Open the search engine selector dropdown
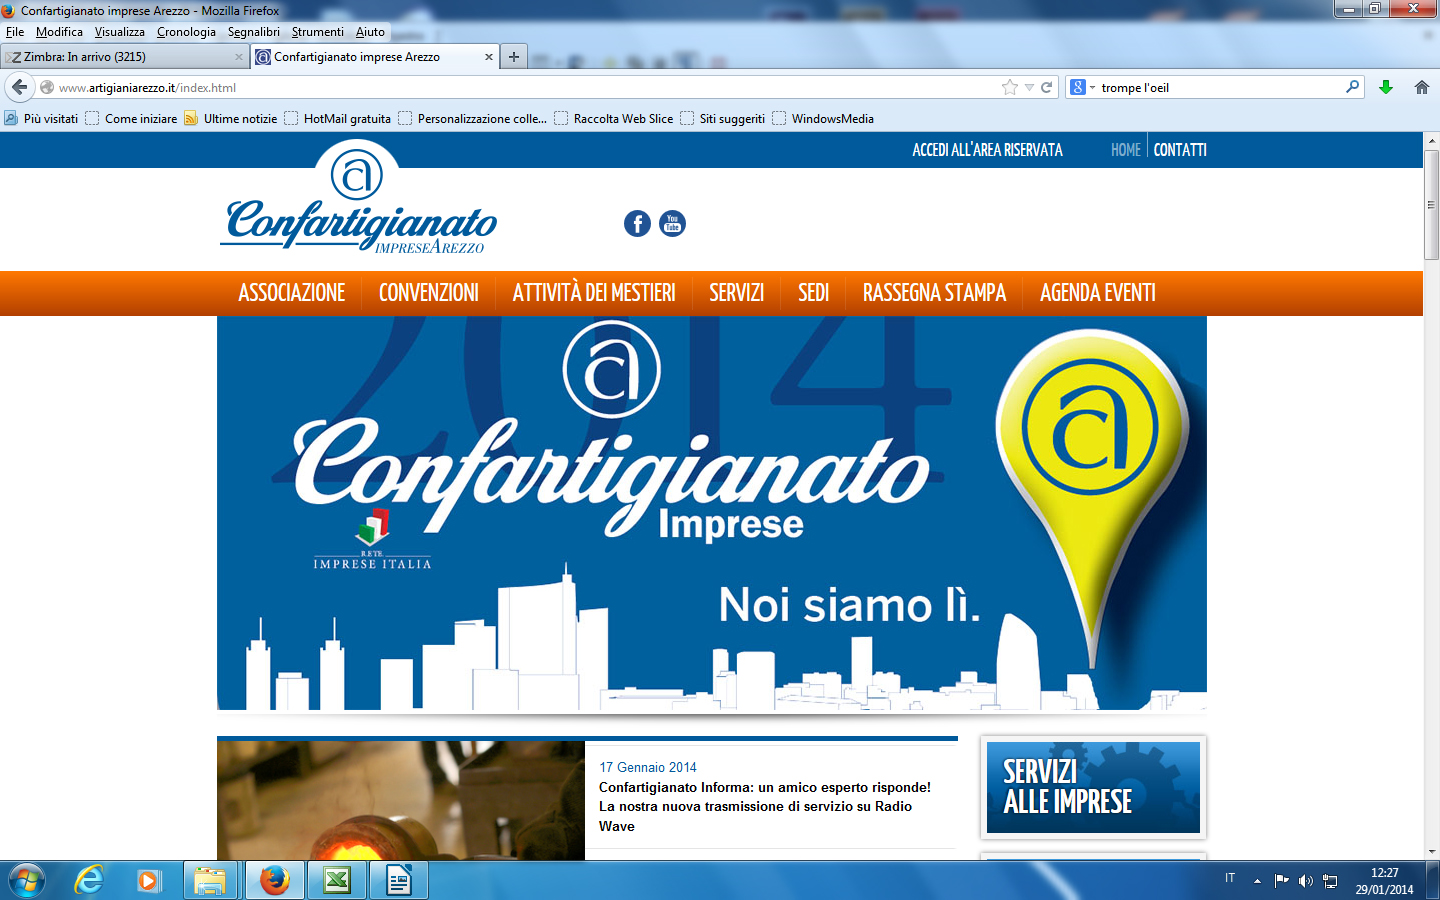This screenshot has width=1440, height=900. pyautogui.click(x=1083, y=87)
